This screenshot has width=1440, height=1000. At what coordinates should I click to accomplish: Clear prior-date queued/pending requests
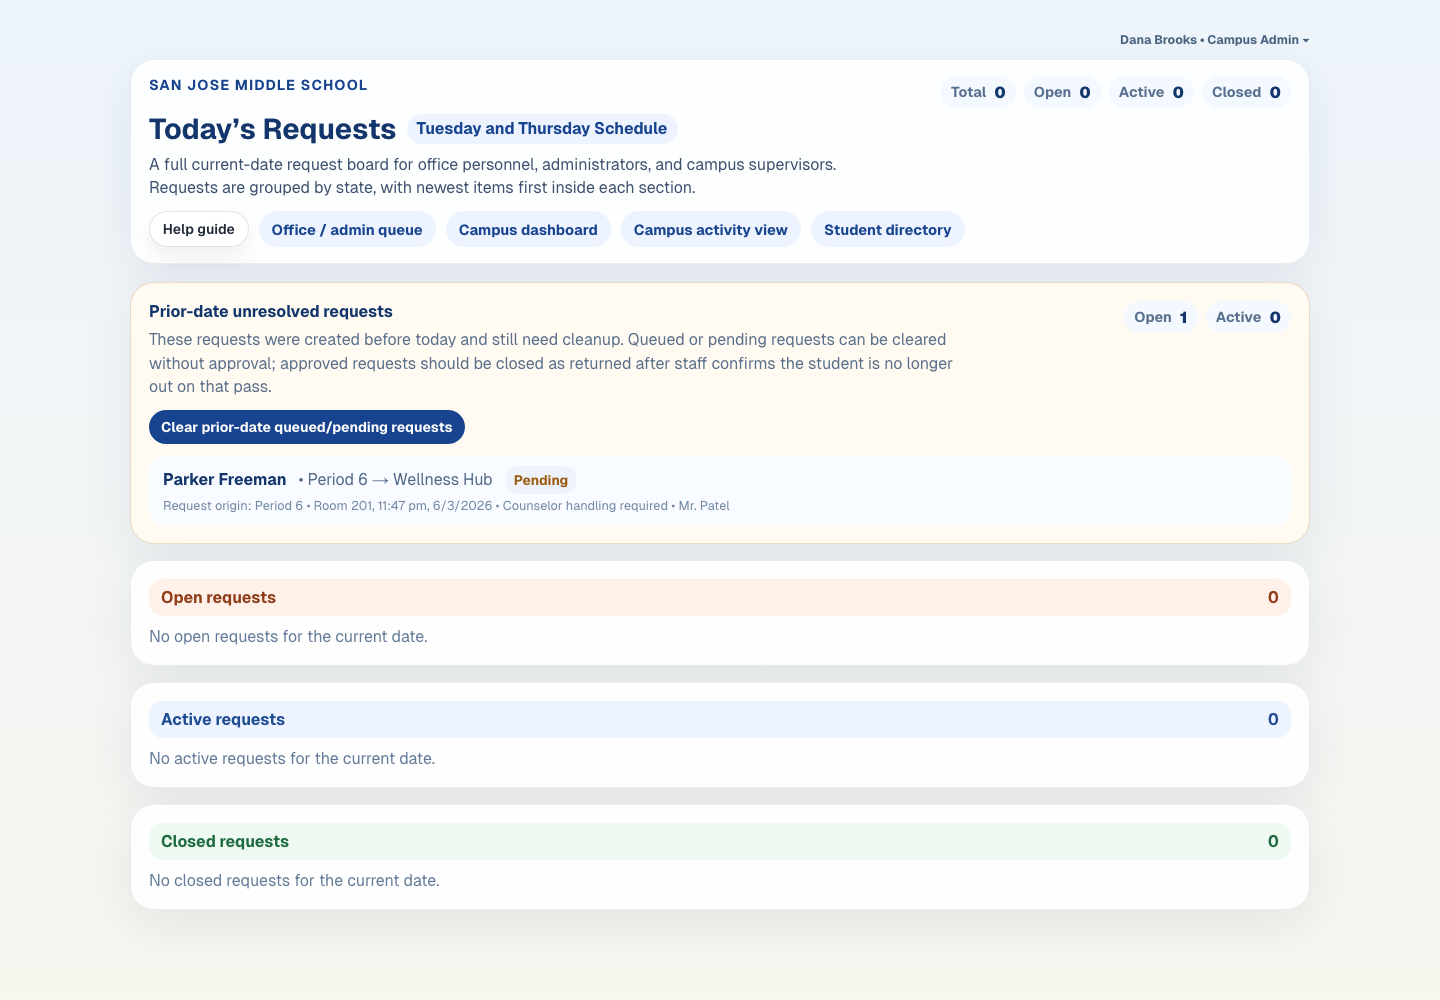(307, 427)
